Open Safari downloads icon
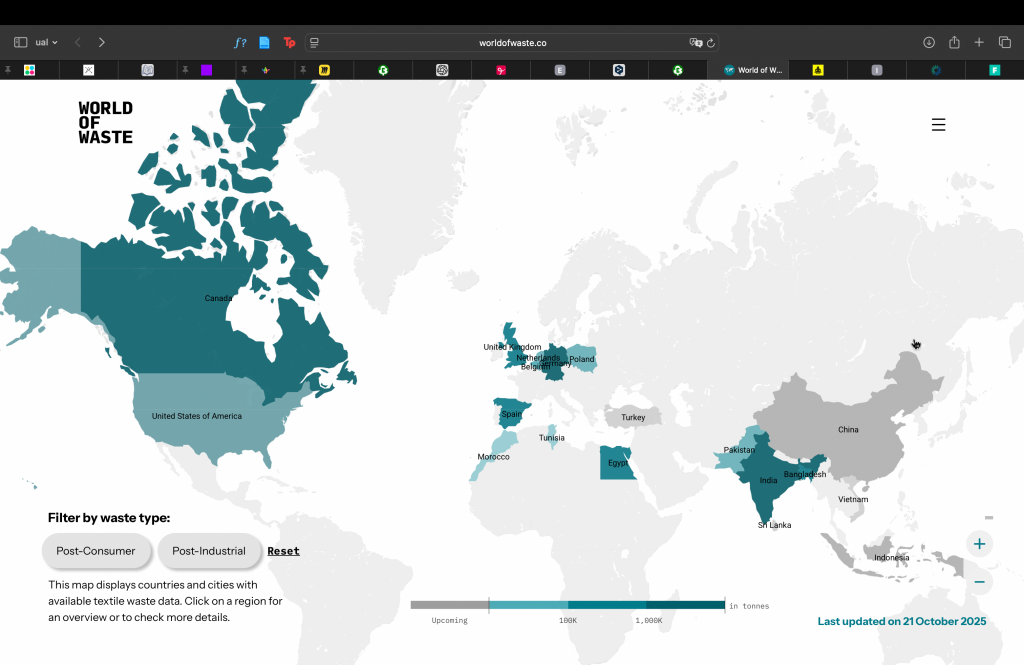The height and width of the screenshot is (665, 1024). click(928, 43)
